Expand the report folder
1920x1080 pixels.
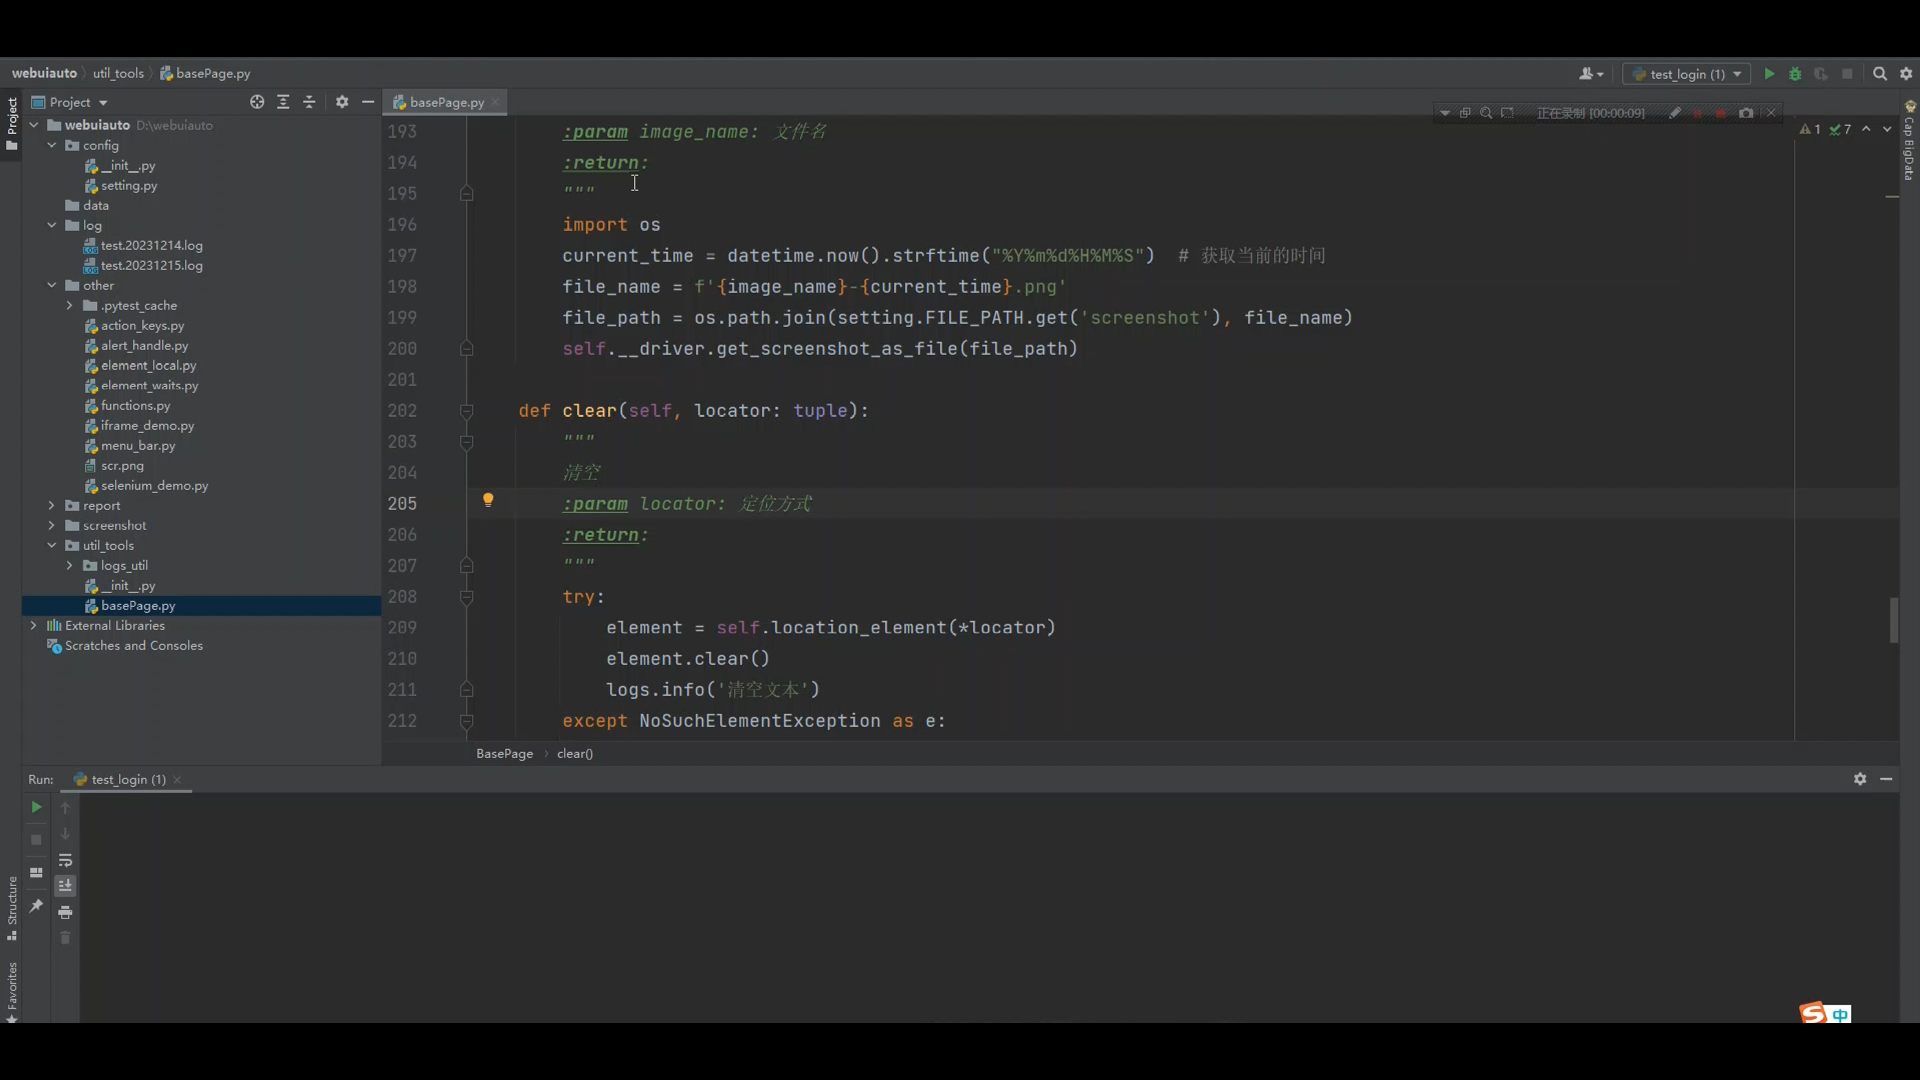point(52,505)
